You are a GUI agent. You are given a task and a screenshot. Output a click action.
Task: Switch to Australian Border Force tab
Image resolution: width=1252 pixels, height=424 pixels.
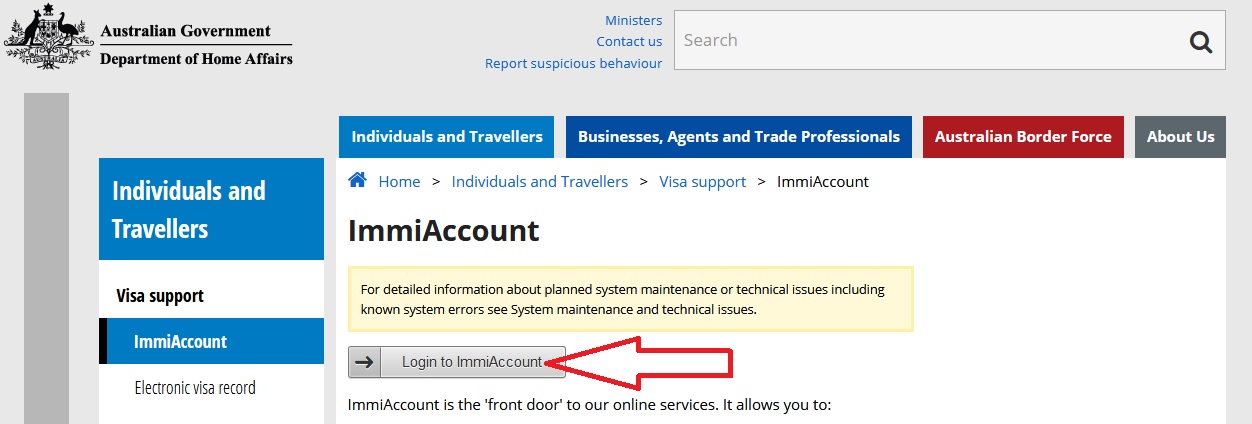click(x=1023, y=137)
